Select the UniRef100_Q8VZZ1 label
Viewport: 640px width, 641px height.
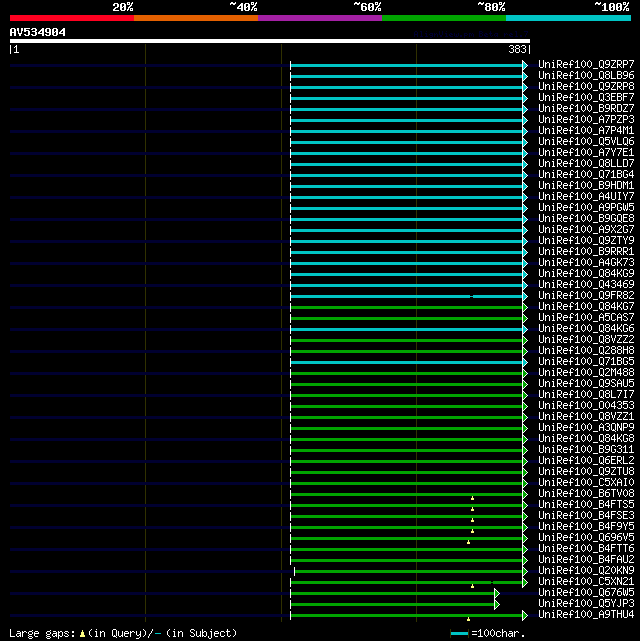tap(586, 417)
